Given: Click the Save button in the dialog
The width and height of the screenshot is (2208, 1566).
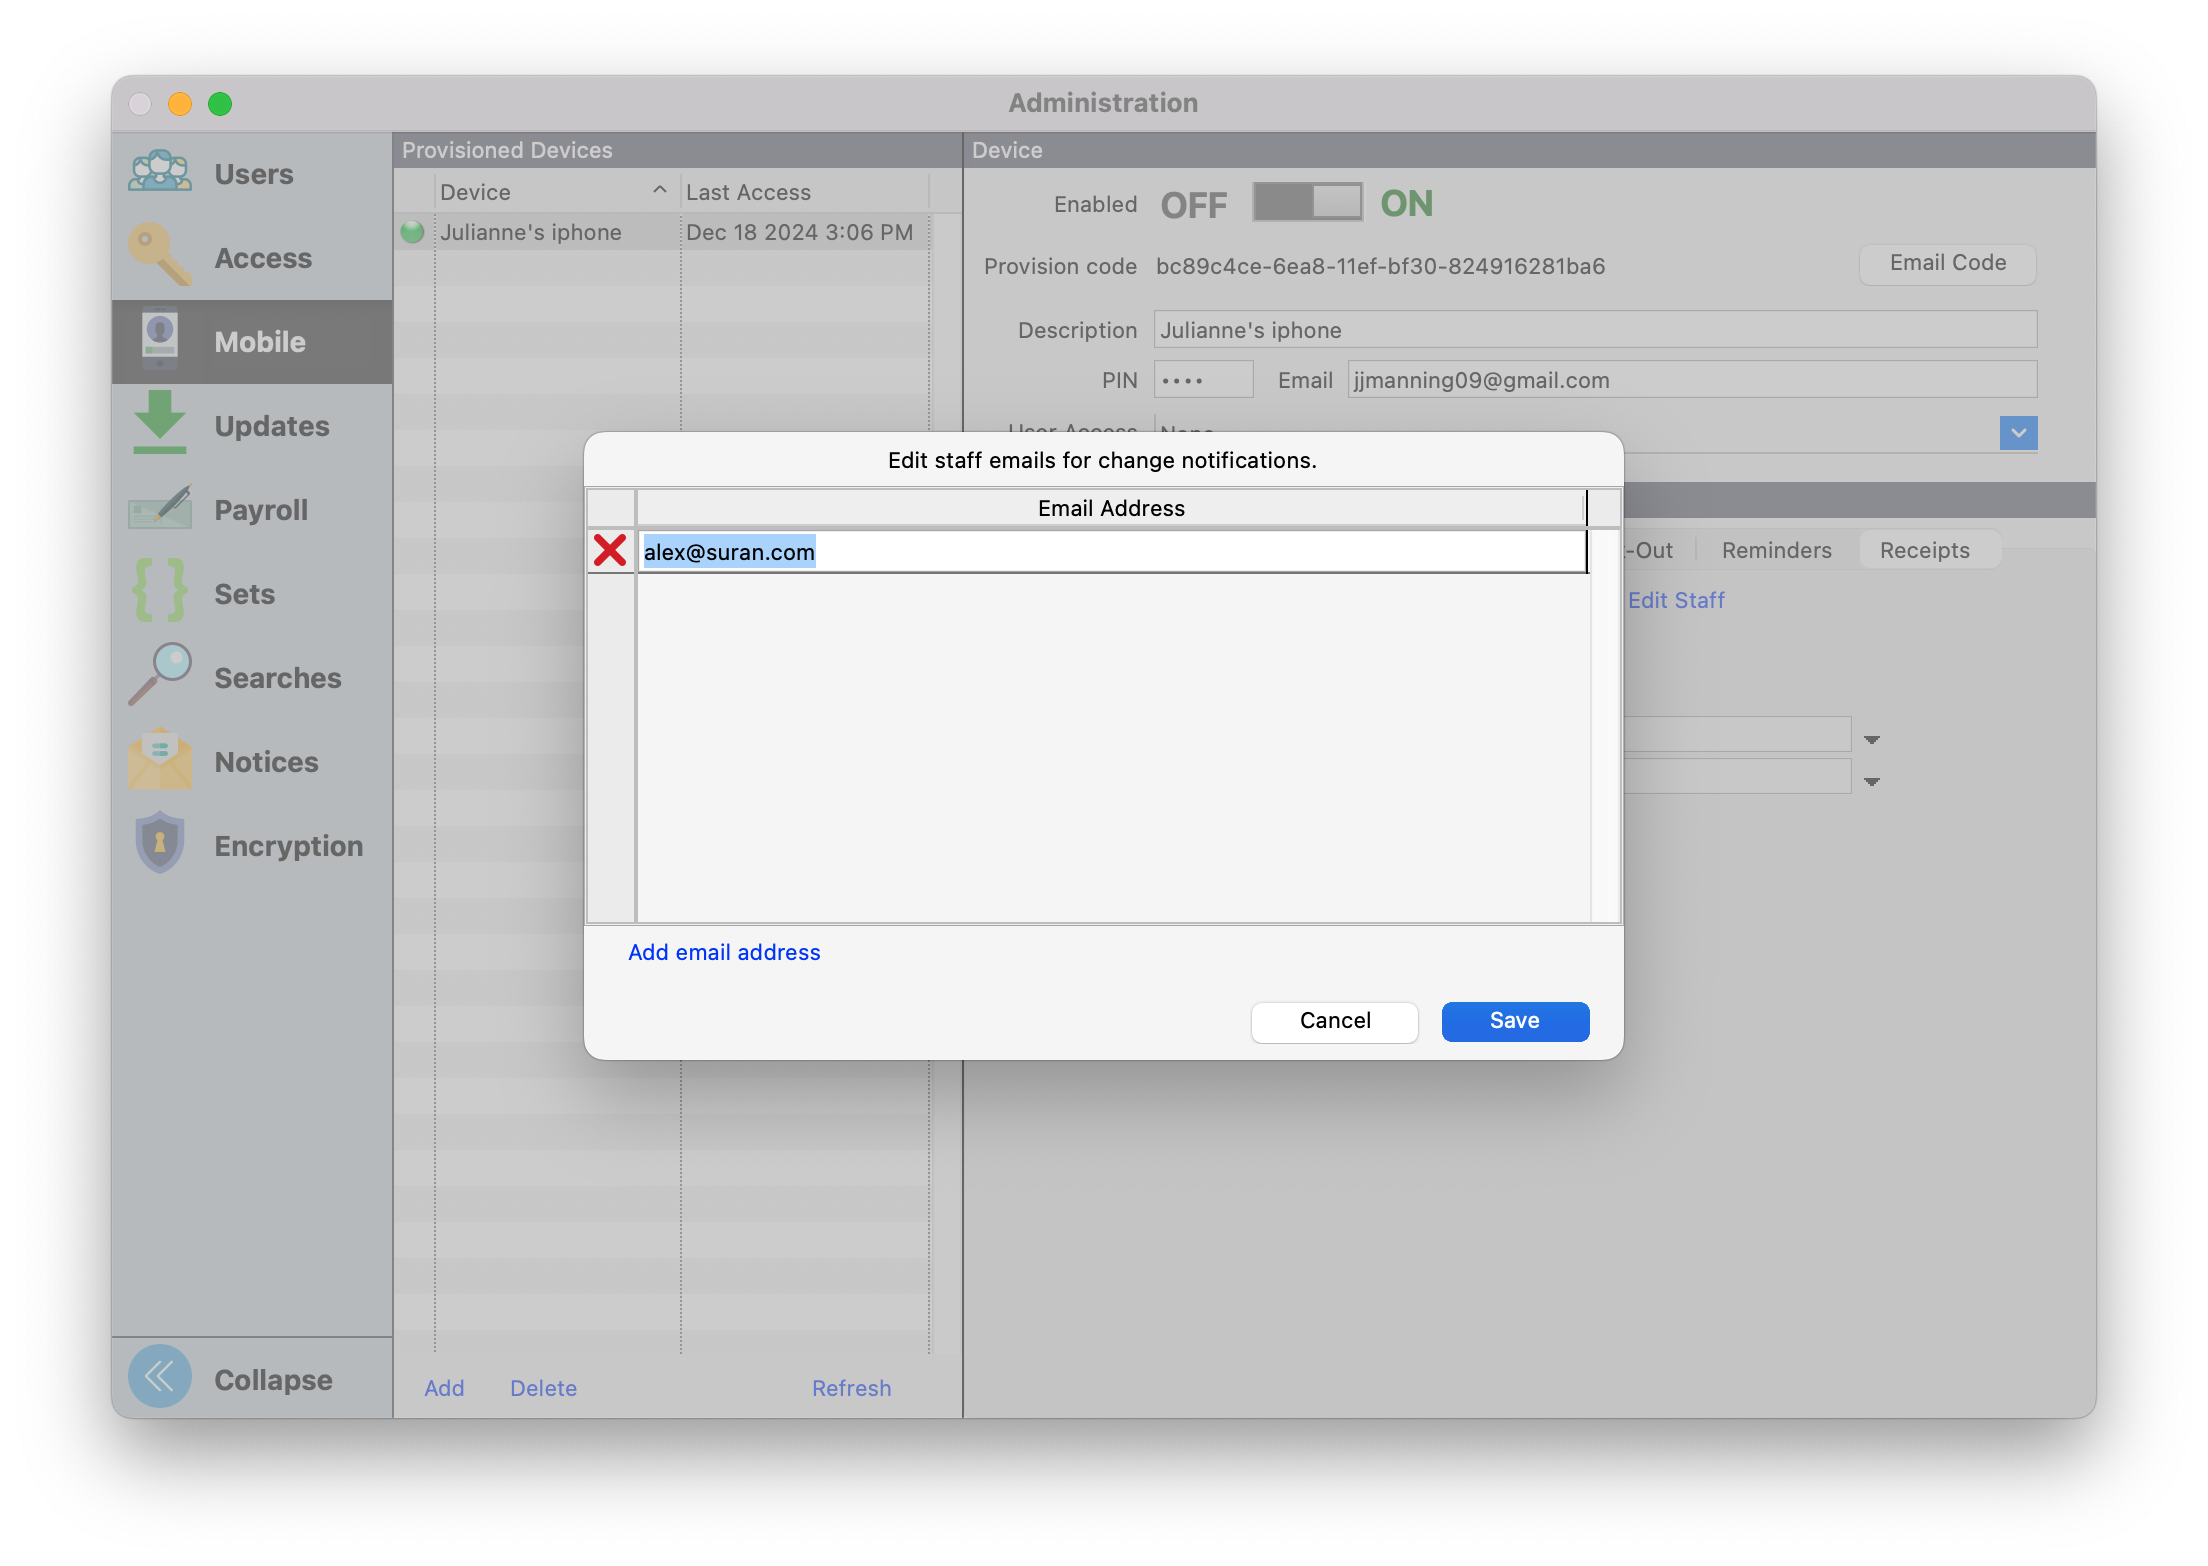Looking at the screenshot, I should [x=1514, y=1021].
